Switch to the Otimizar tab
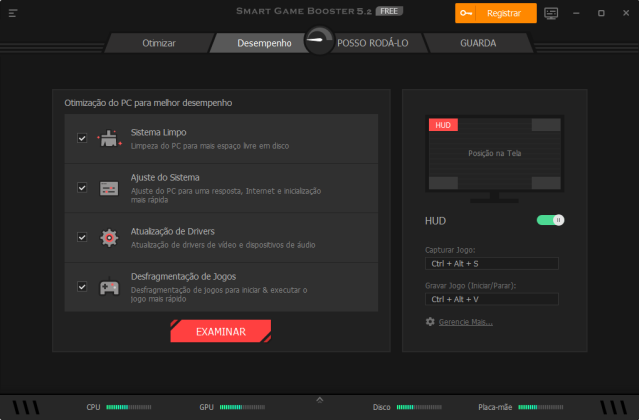 click(159, 43)
